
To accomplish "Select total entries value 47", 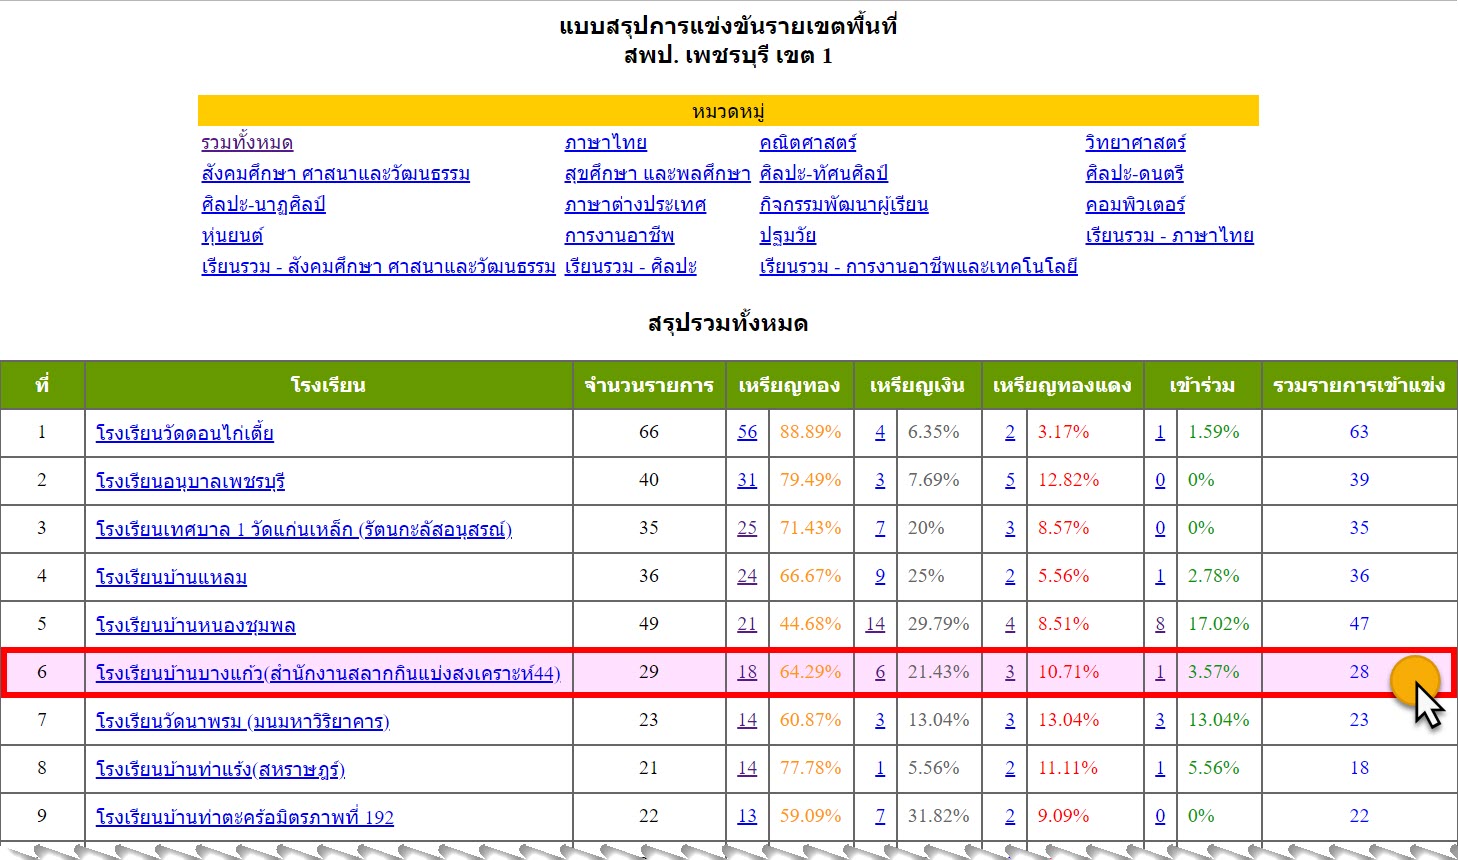I will click(x=1359, y=624).
